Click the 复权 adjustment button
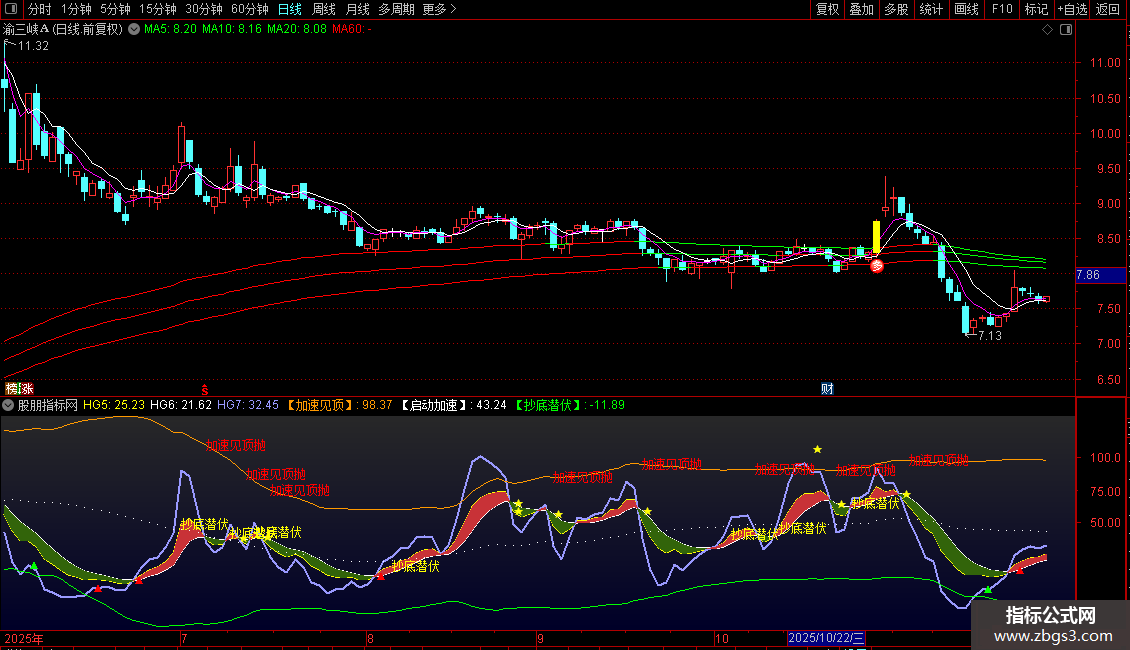1130x650 pixels. [828, 9]
